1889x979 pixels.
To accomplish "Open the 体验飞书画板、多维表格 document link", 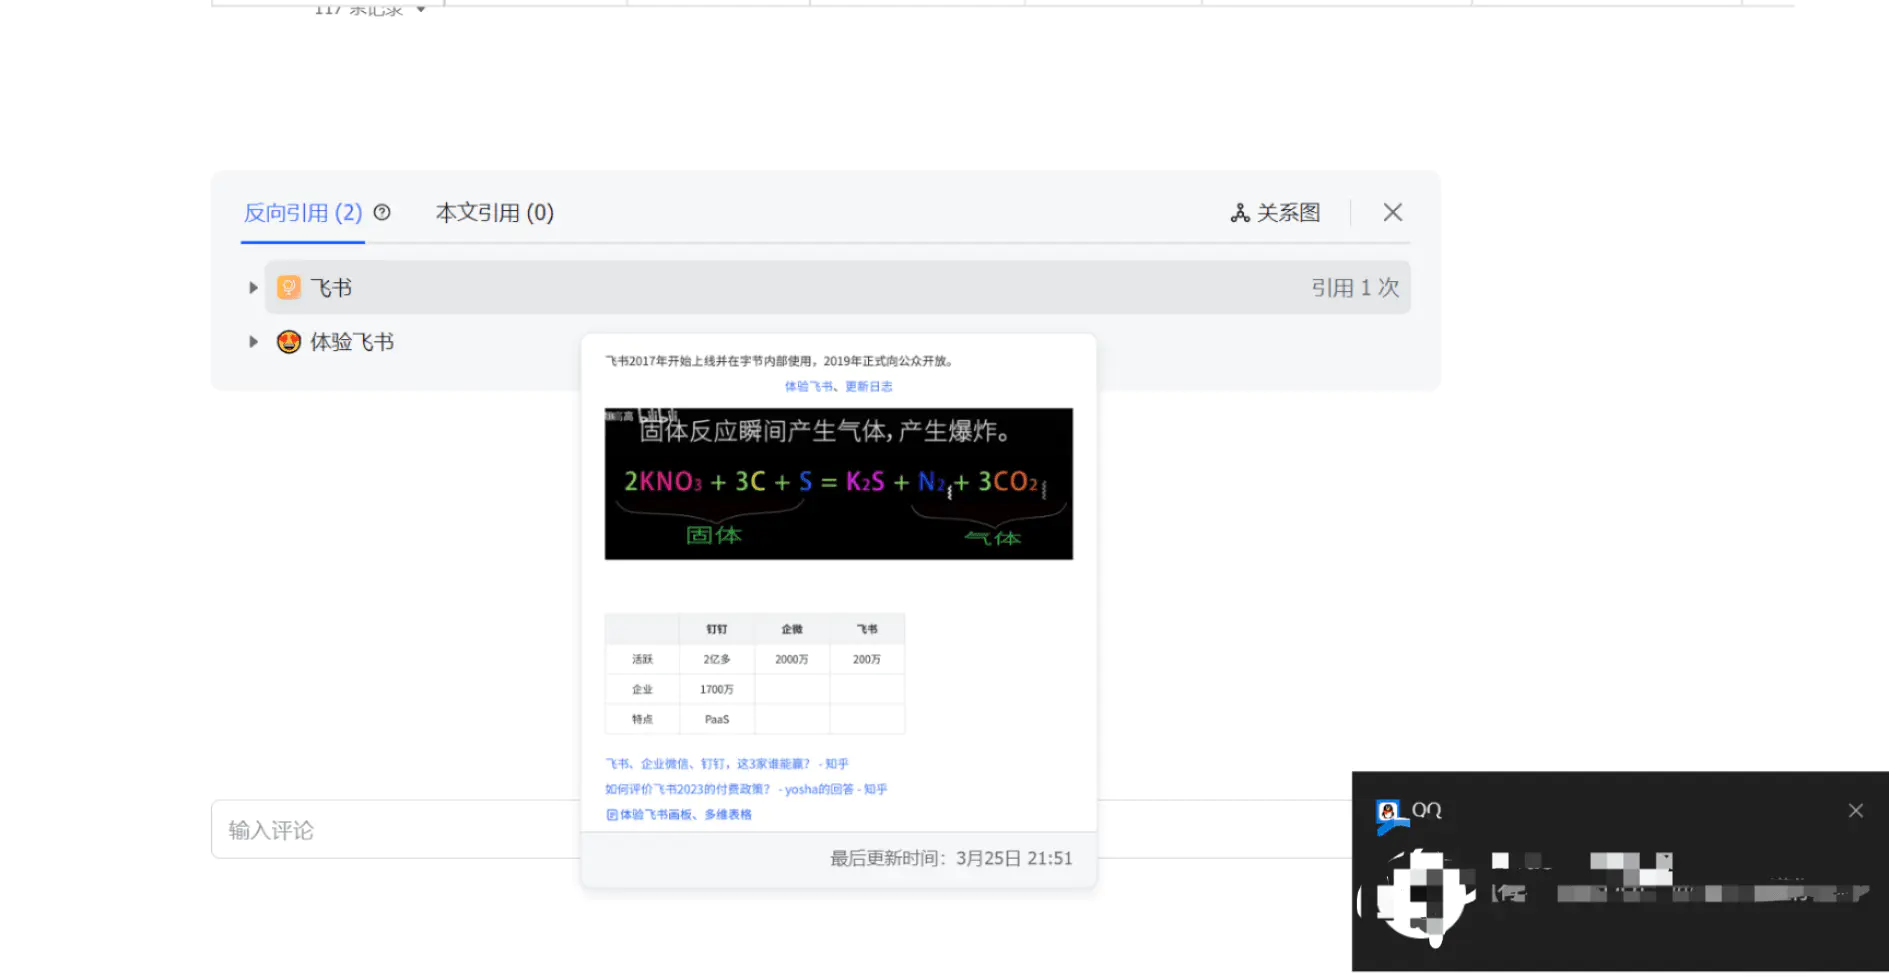I will 679,815.
